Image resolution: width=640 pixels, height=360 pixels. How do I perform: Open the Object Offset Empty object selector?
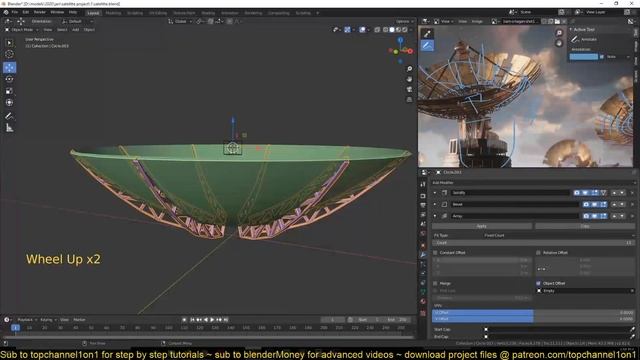tap(585, 291)
